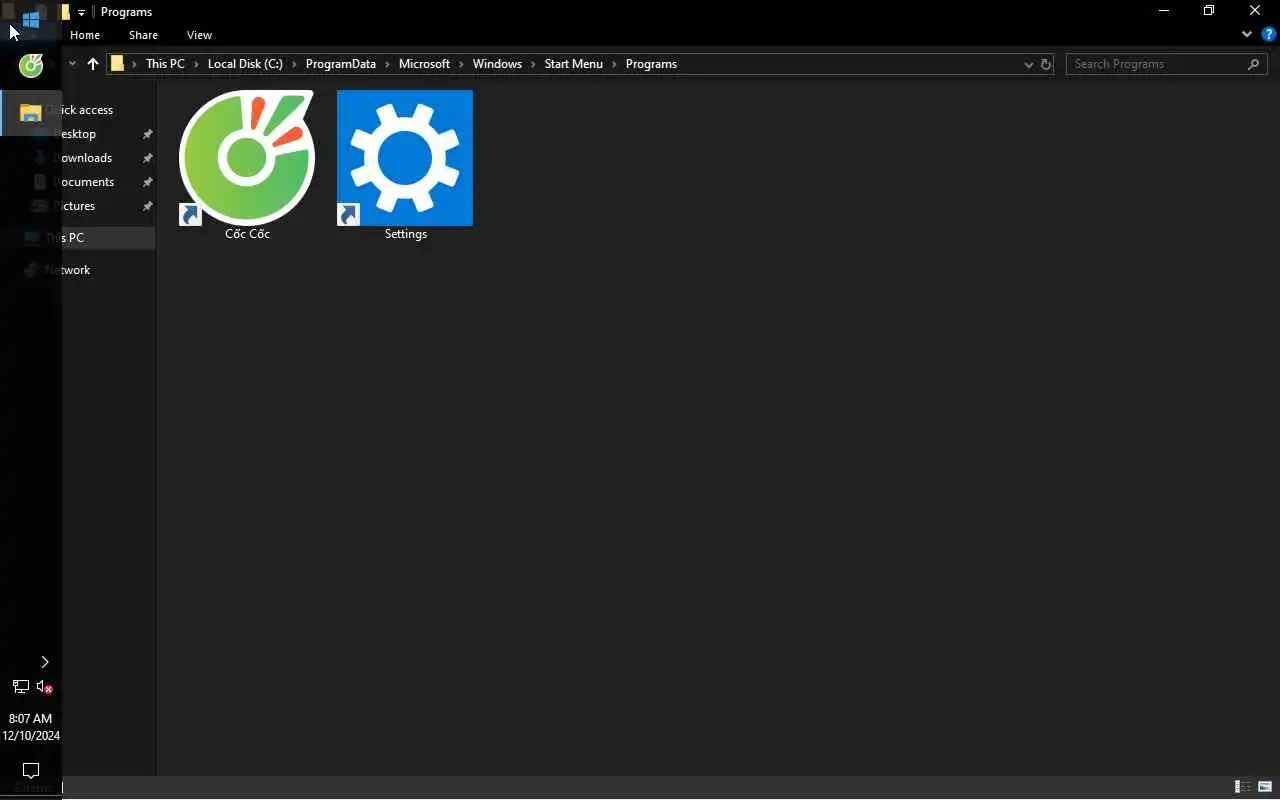Navigate to the Microsoft breadcrumb
The height and width of the screenshot is (800, 1280).
pos(424,64)
